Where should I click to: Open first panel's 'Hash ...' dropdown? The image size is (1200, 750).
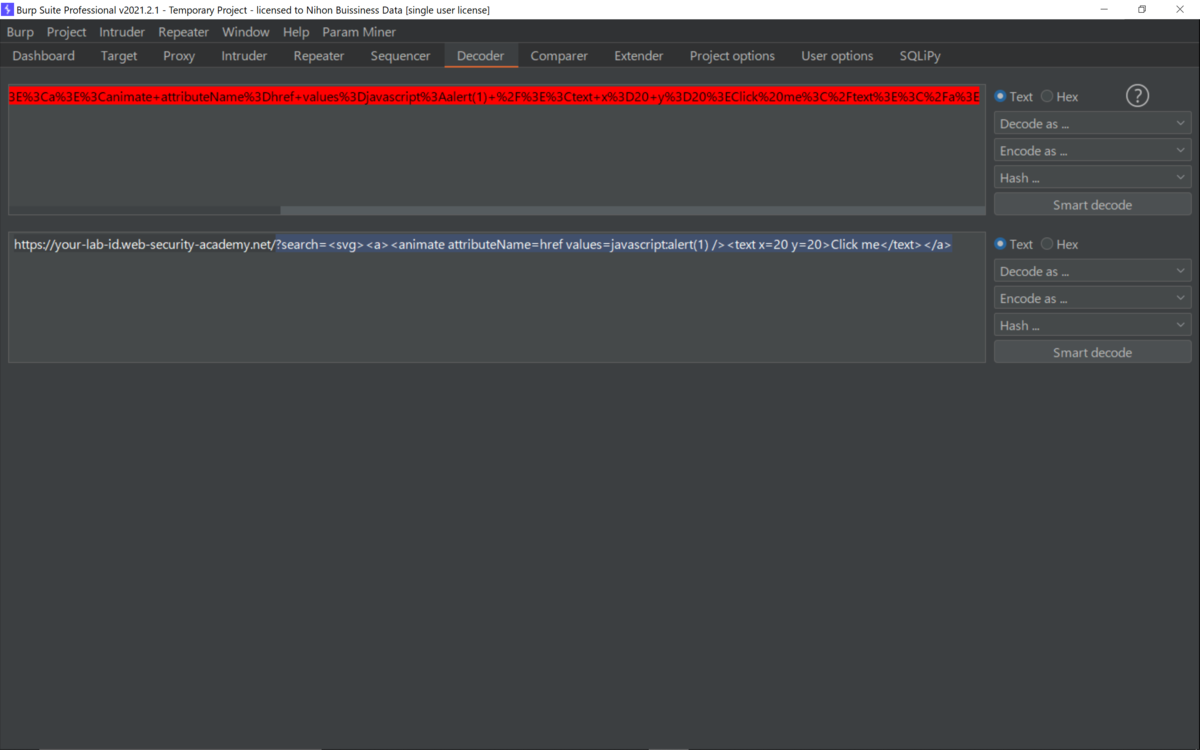pyautogui.click(x=1092, y=178)
